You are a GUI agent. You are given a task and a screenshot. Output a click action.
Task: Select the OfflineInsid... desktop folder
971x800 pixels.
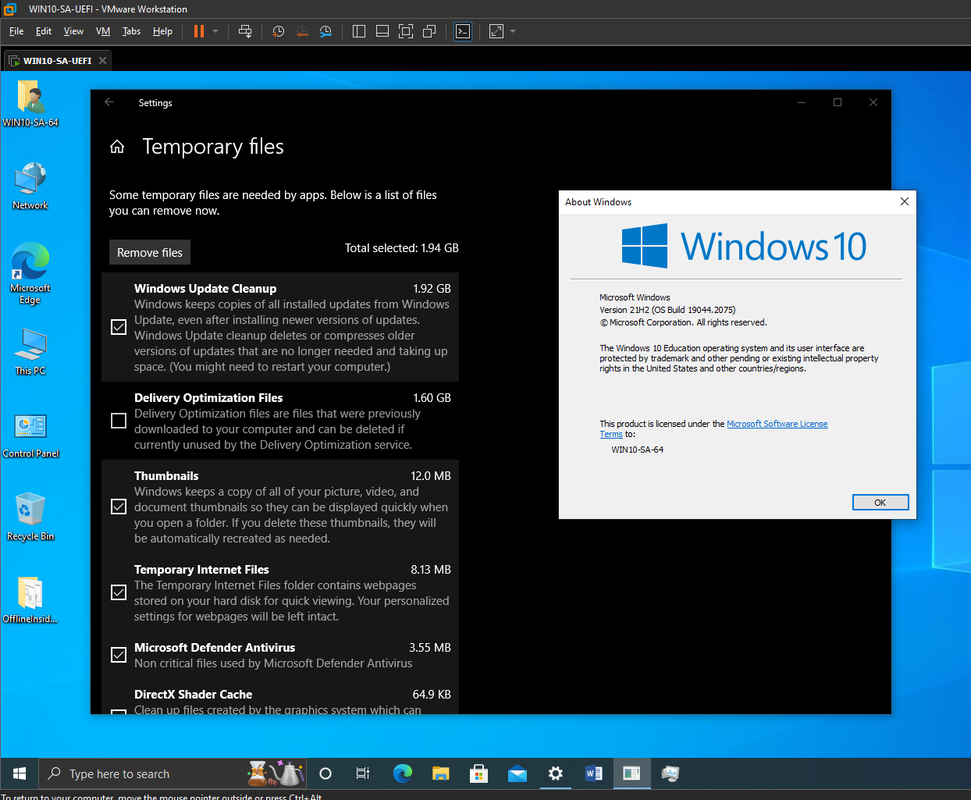point(30,599)
